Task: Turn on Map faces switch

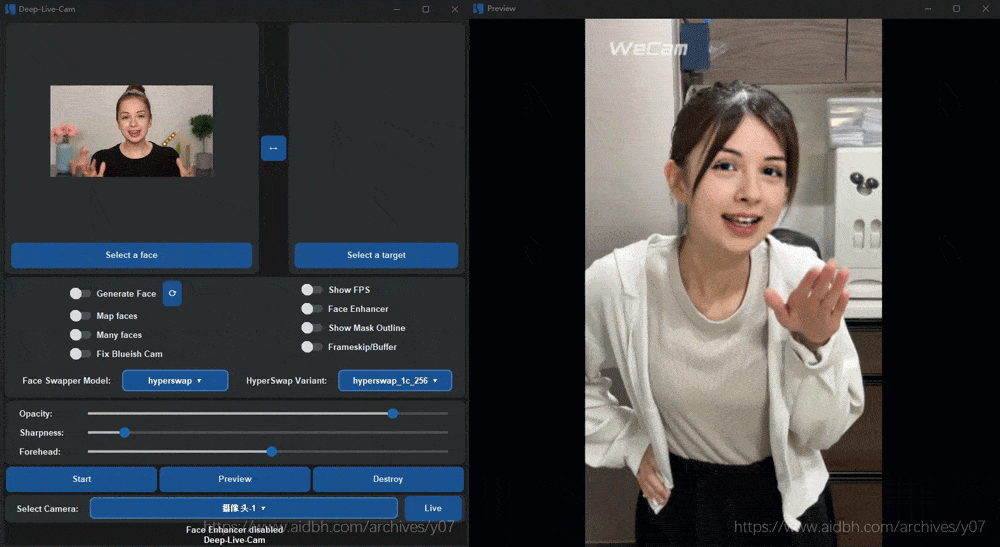Action: (80, 316)
